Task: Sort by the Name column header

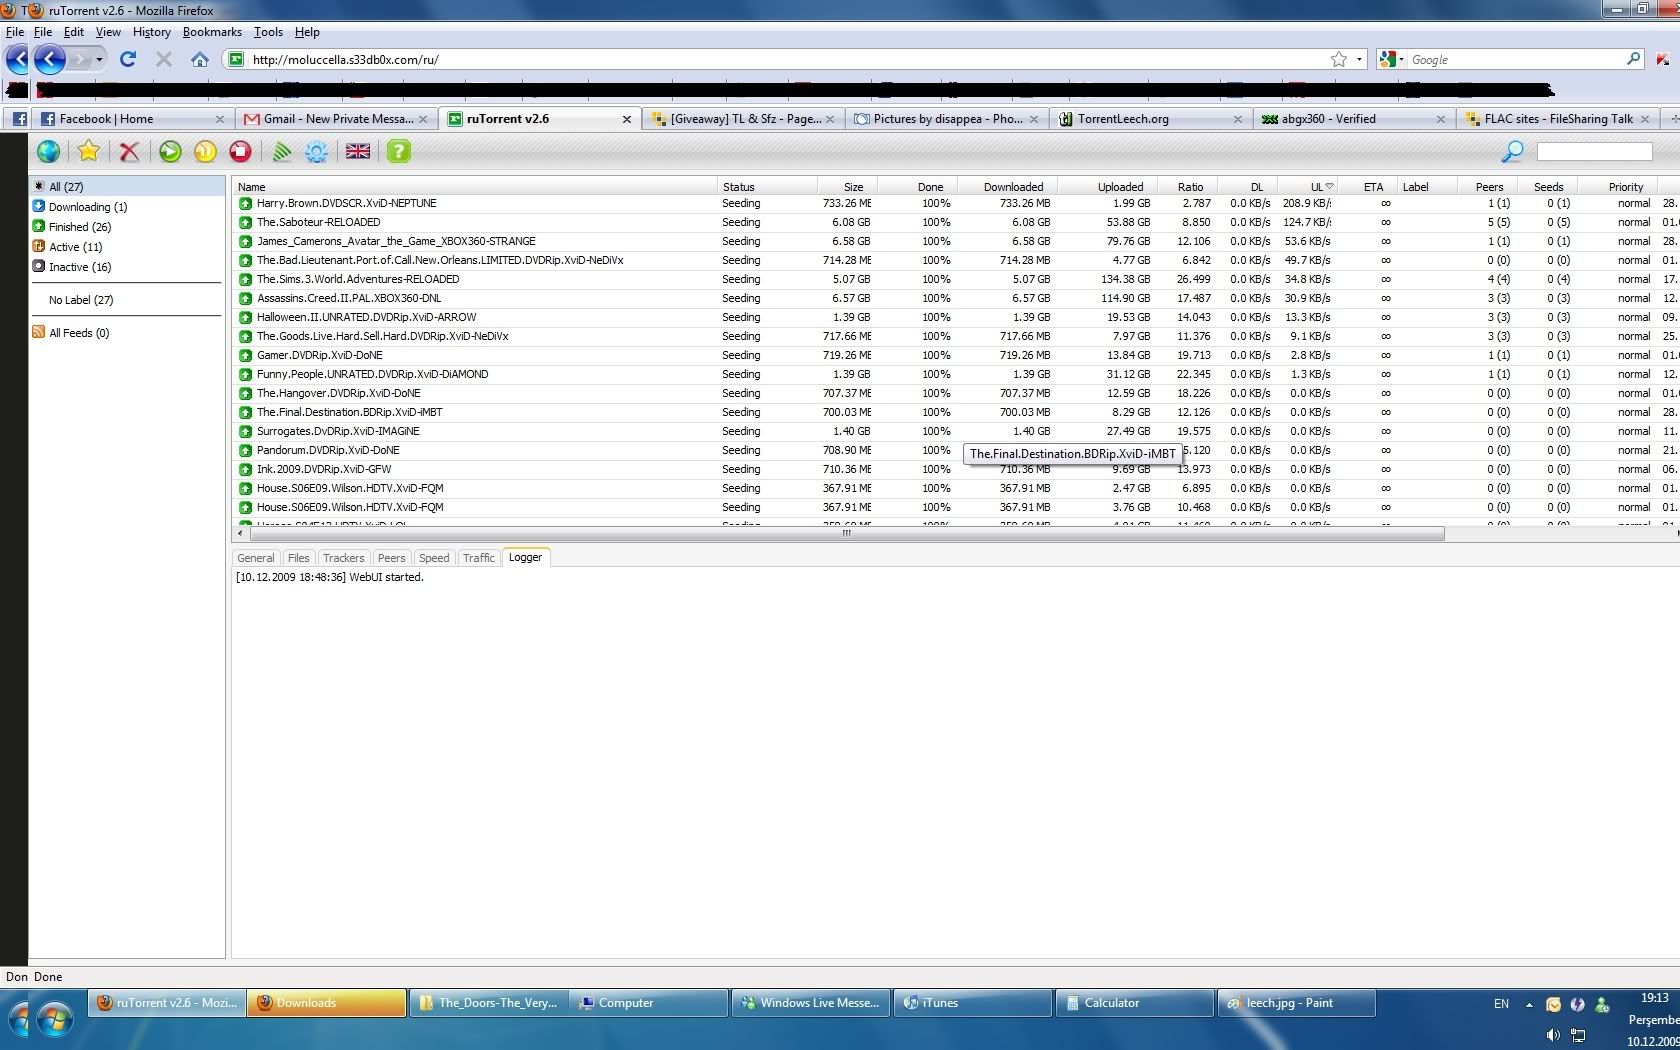Action: click(x=475, y=186)
